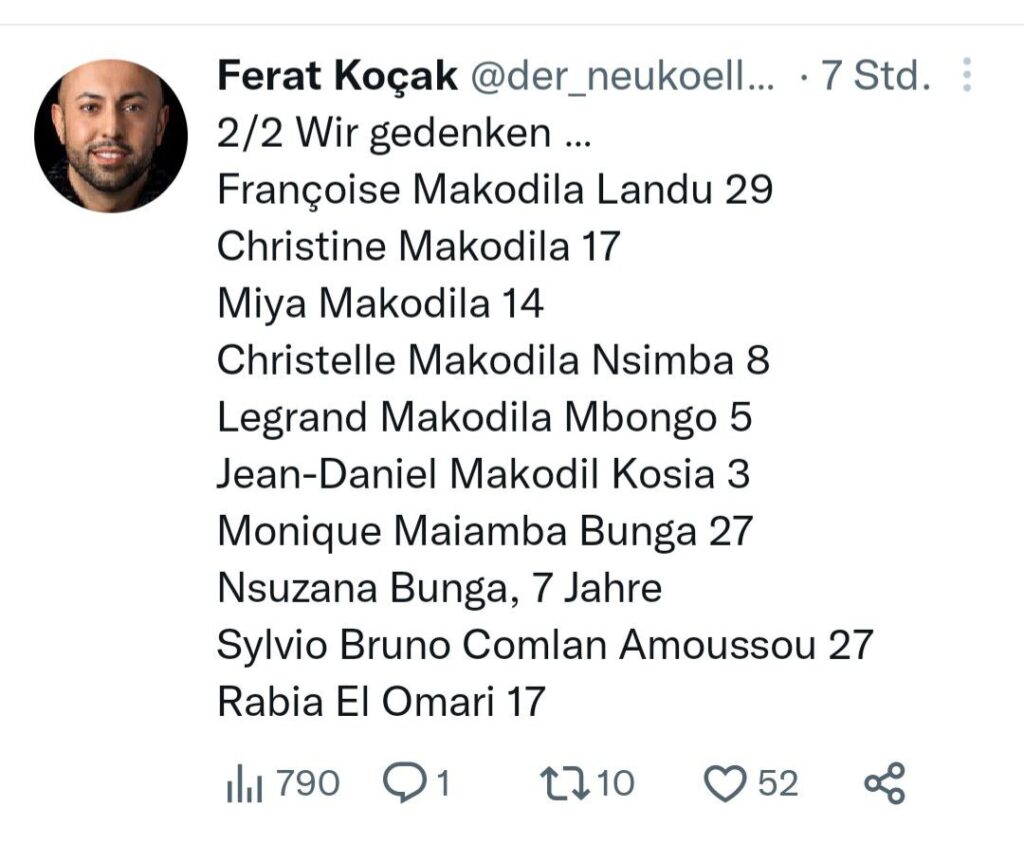Click the like count 52
1024x844 pixels.
click(x=778, y=783)
